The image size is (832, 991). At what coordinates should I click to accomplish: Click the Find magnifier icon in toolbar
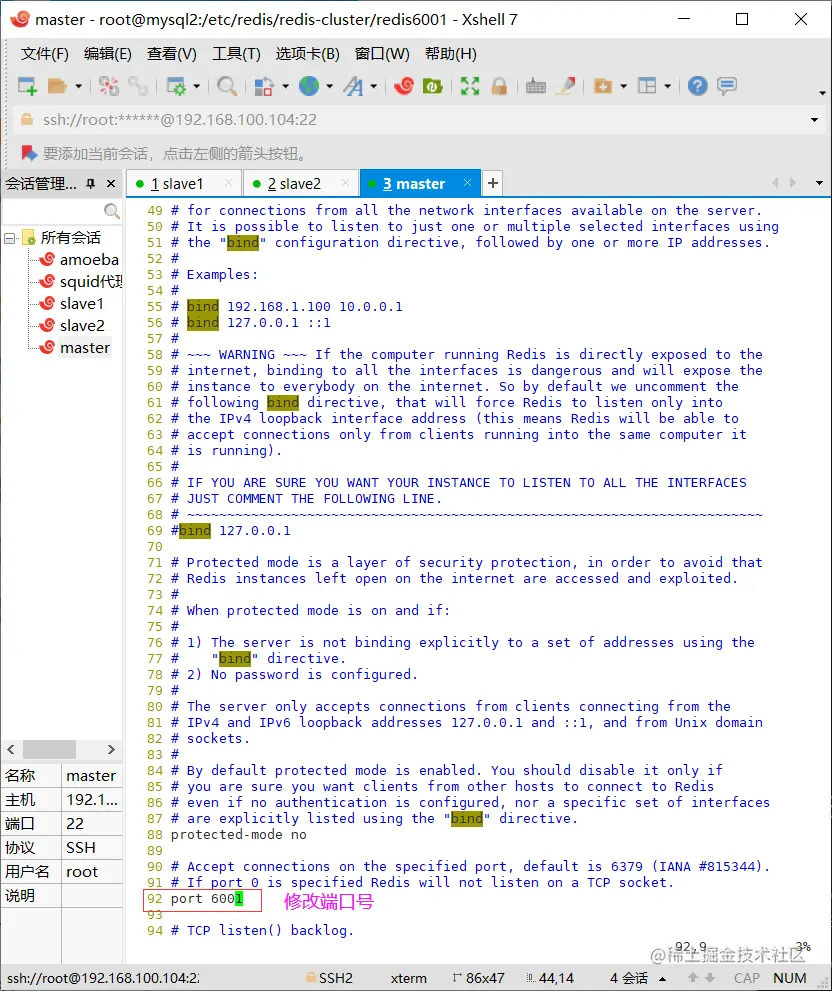226,86
